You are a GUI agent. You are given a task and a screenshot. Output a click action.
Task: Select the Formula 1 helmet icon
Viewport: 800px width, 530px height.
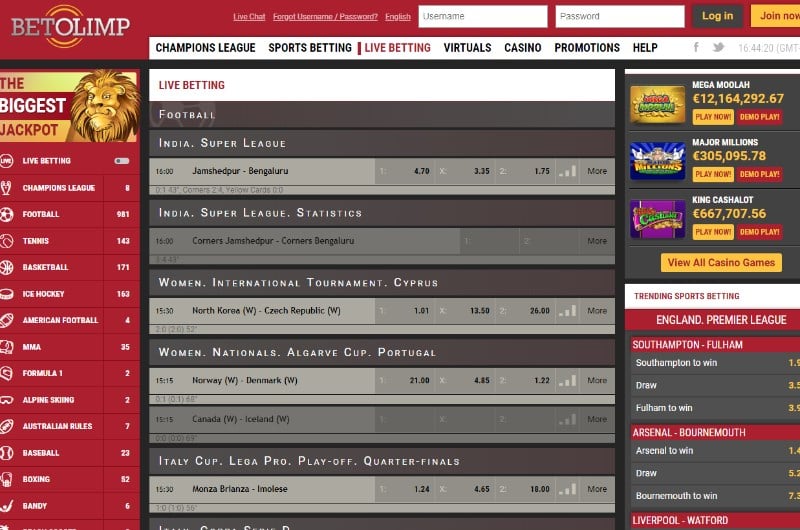tap(8, 373)
